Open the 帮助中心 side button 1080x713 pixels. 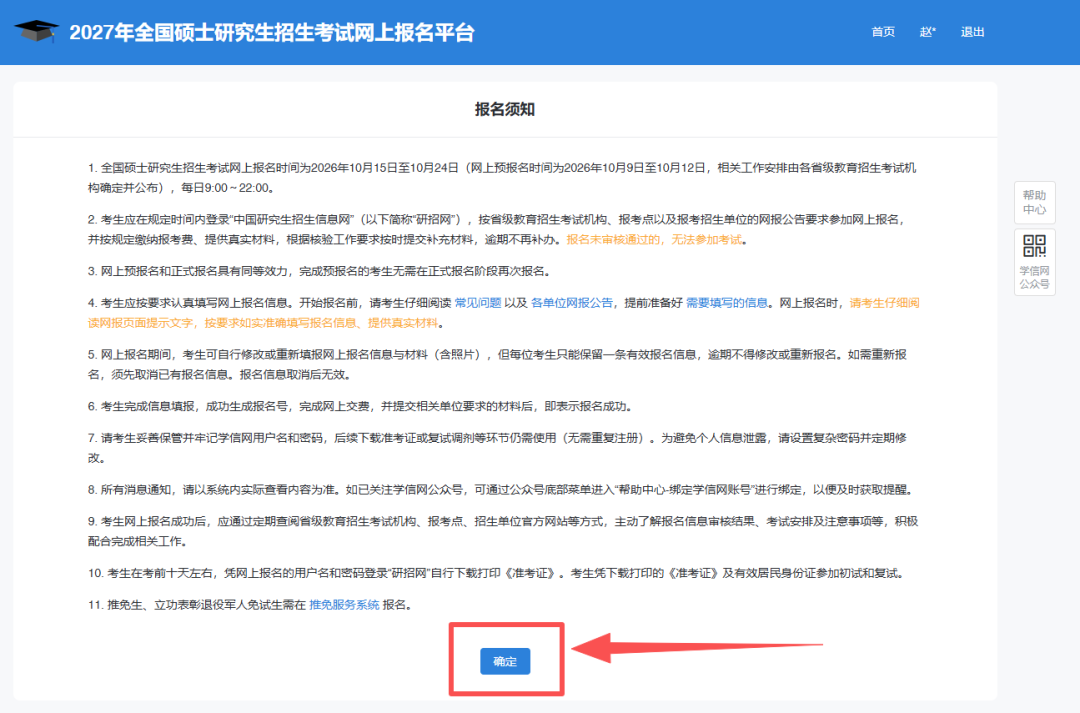(x=1035, y=203)
